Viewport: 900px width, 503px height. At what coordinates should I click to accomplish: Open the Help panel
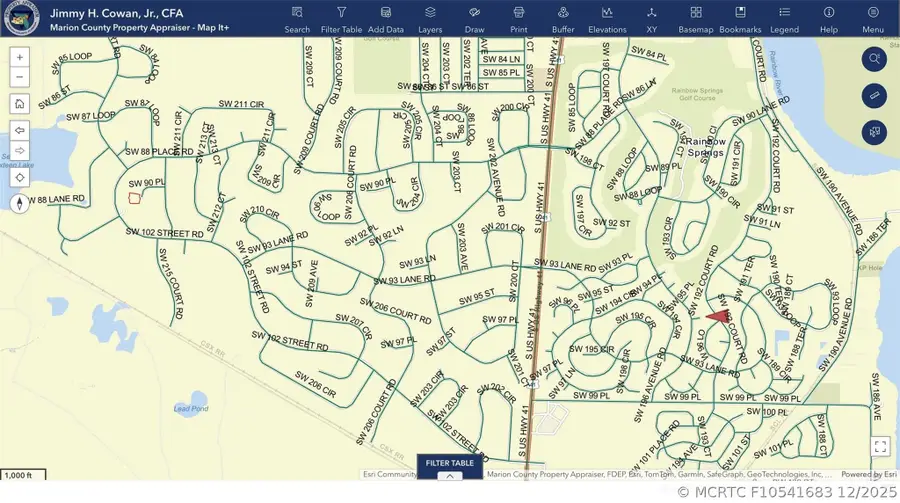[x=829, y=19]
